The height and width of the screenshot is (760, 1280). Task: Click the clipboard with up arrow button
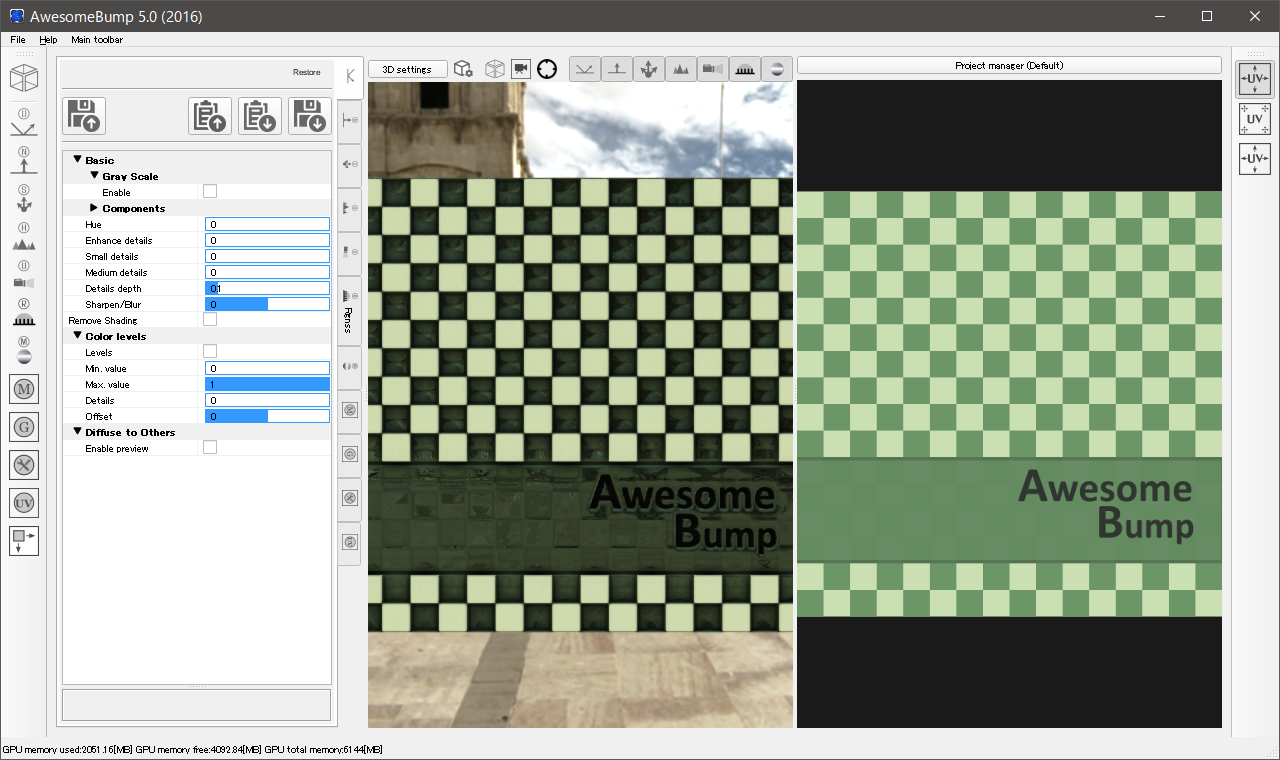coord(210,116)
